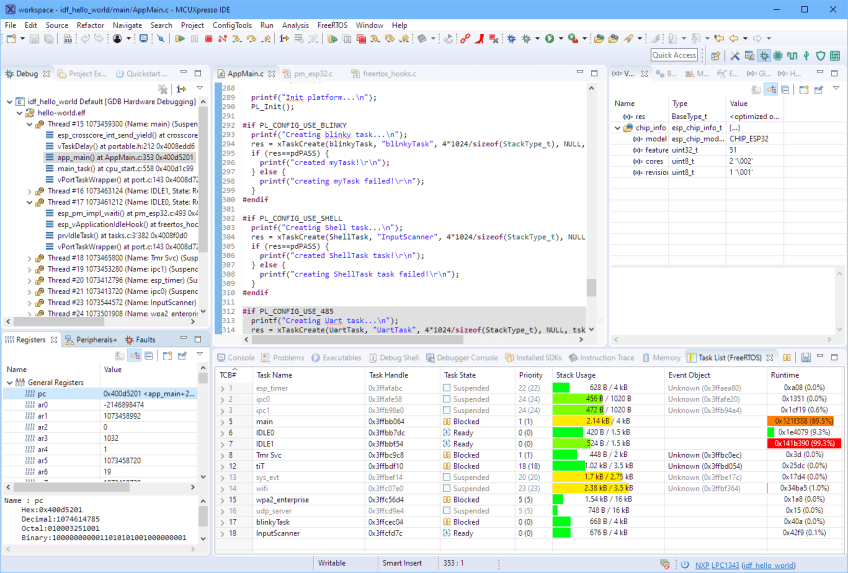Collapse Thread #15 main in Debug tree

[x=29, y=124]
